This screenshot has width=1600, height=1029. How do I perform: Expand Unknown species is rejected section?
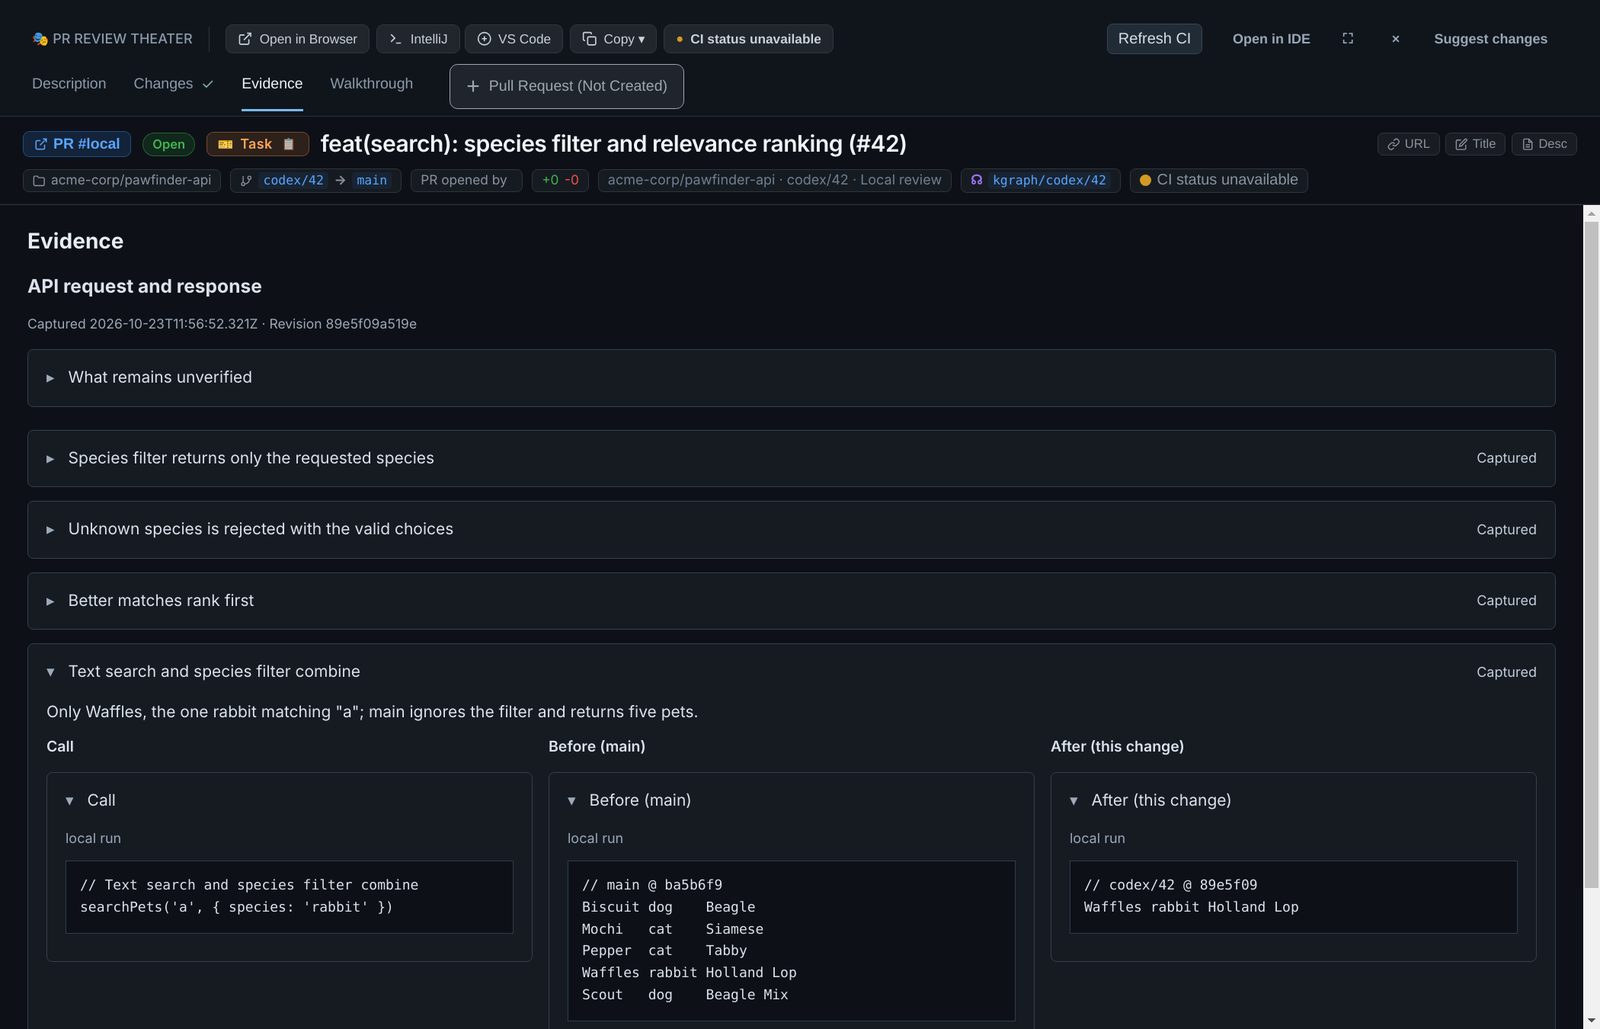click(791, 529)
